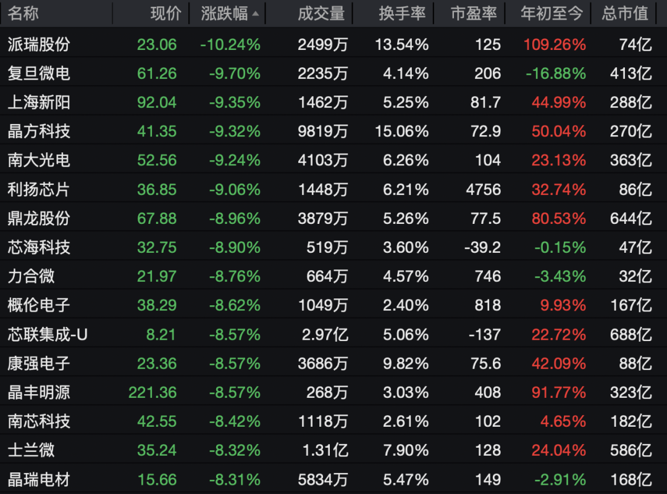Viewport: 667px width, 494px height.
Task: Open the 派瑞股份 stock row
Action: click(x=334, y=44)
